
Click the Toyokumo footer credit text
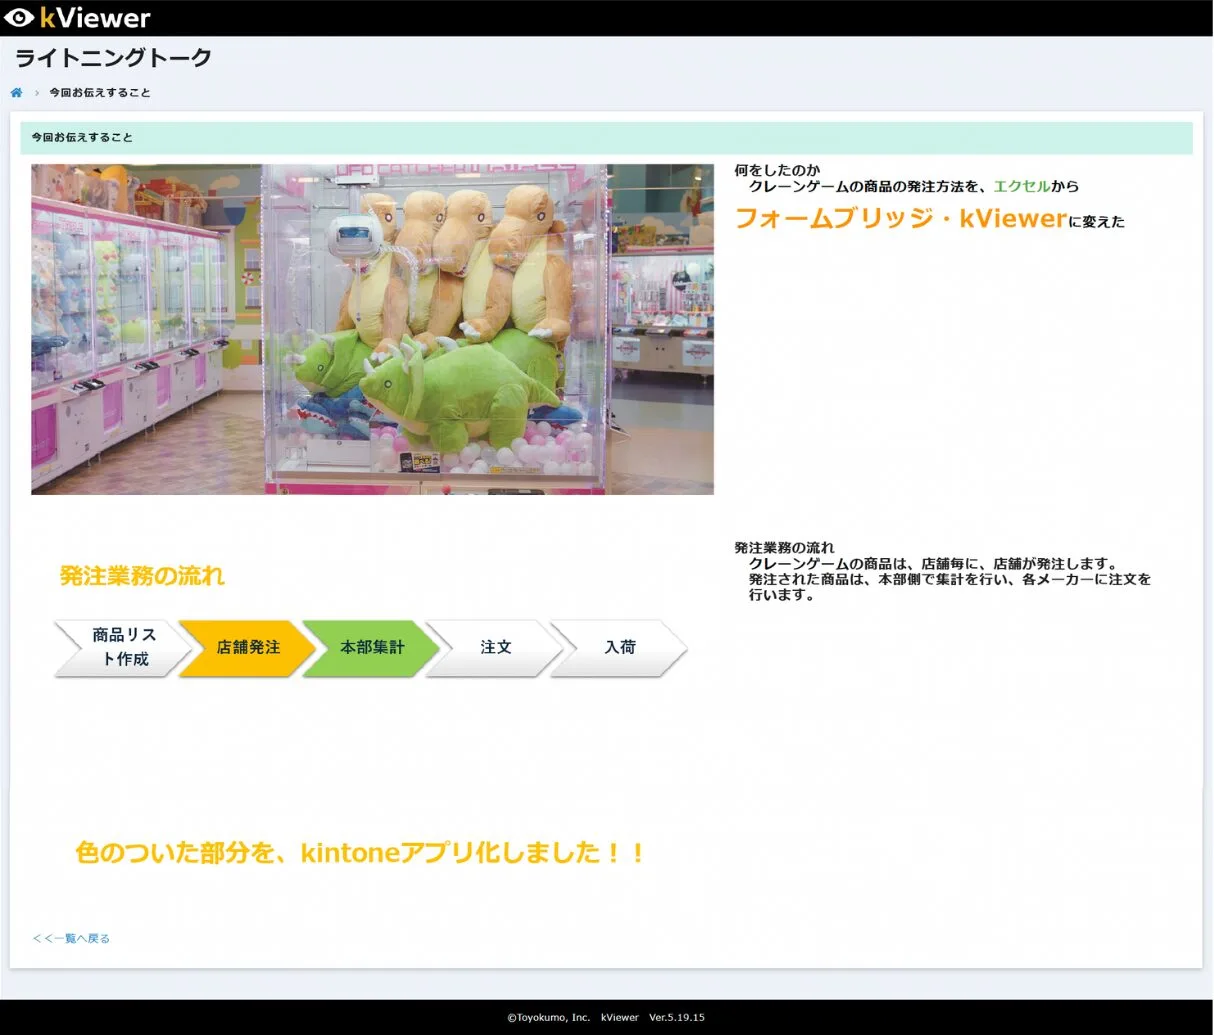pyautogui.click(x=604, y=1017)
